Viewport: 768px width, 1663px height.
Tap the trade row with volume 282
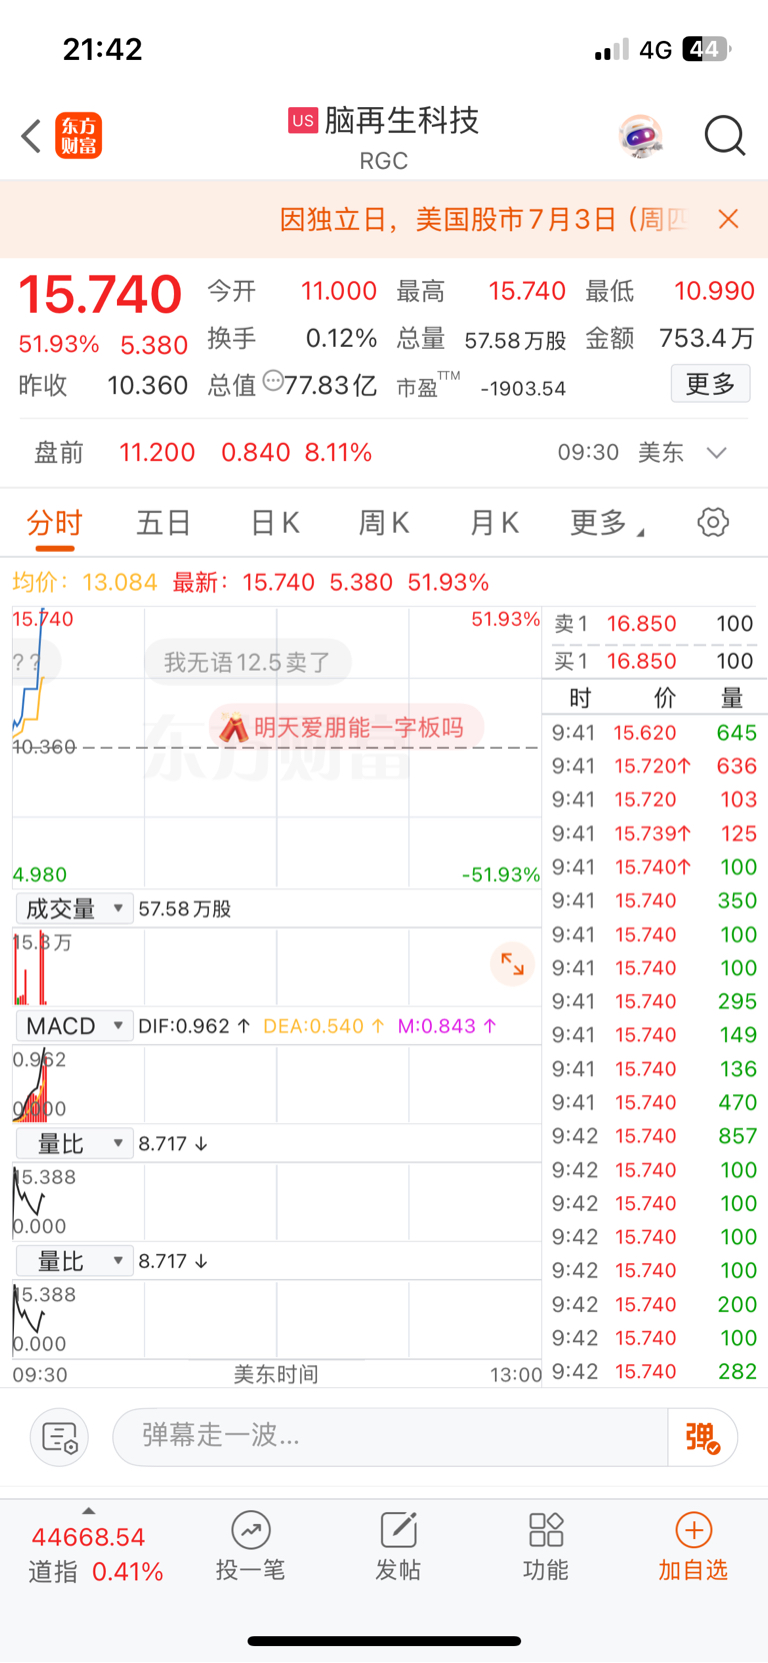click(x=654, y=1372)
